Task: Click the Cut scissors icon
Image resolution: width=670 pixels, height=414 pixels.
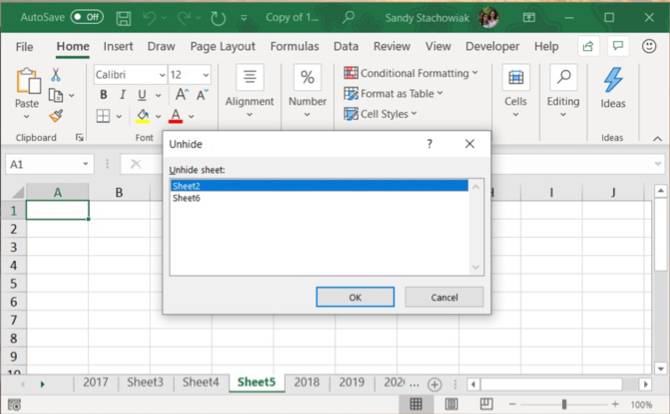Action: [56, 75]
